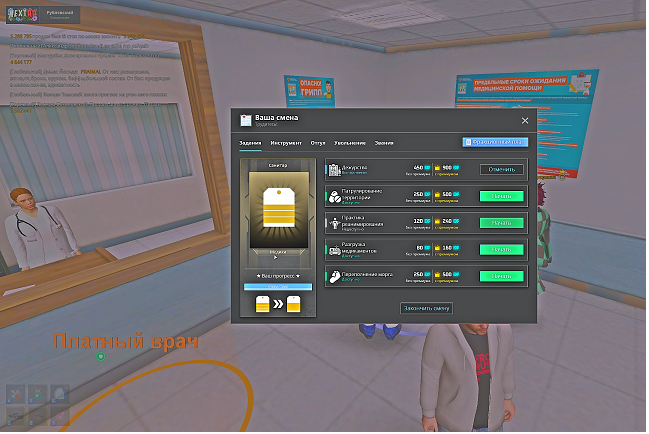Click the 80 reward in Разгрузка медикаментов row

pyautogui.click(x=421, y=249)
